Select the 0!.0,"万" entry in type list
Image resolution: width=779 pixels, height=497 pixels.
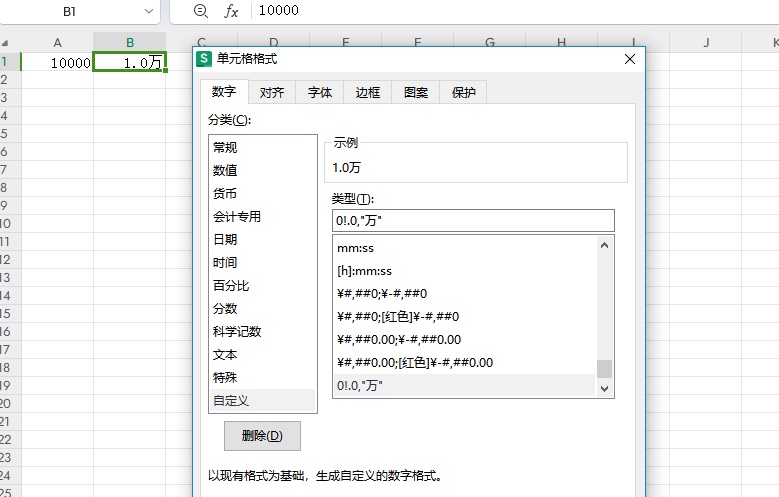pos(464,386)
